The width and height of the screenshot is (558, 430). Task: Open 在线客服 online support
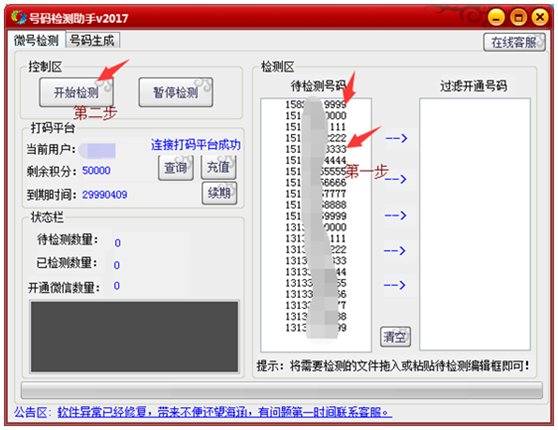click(x=514, y=42)
